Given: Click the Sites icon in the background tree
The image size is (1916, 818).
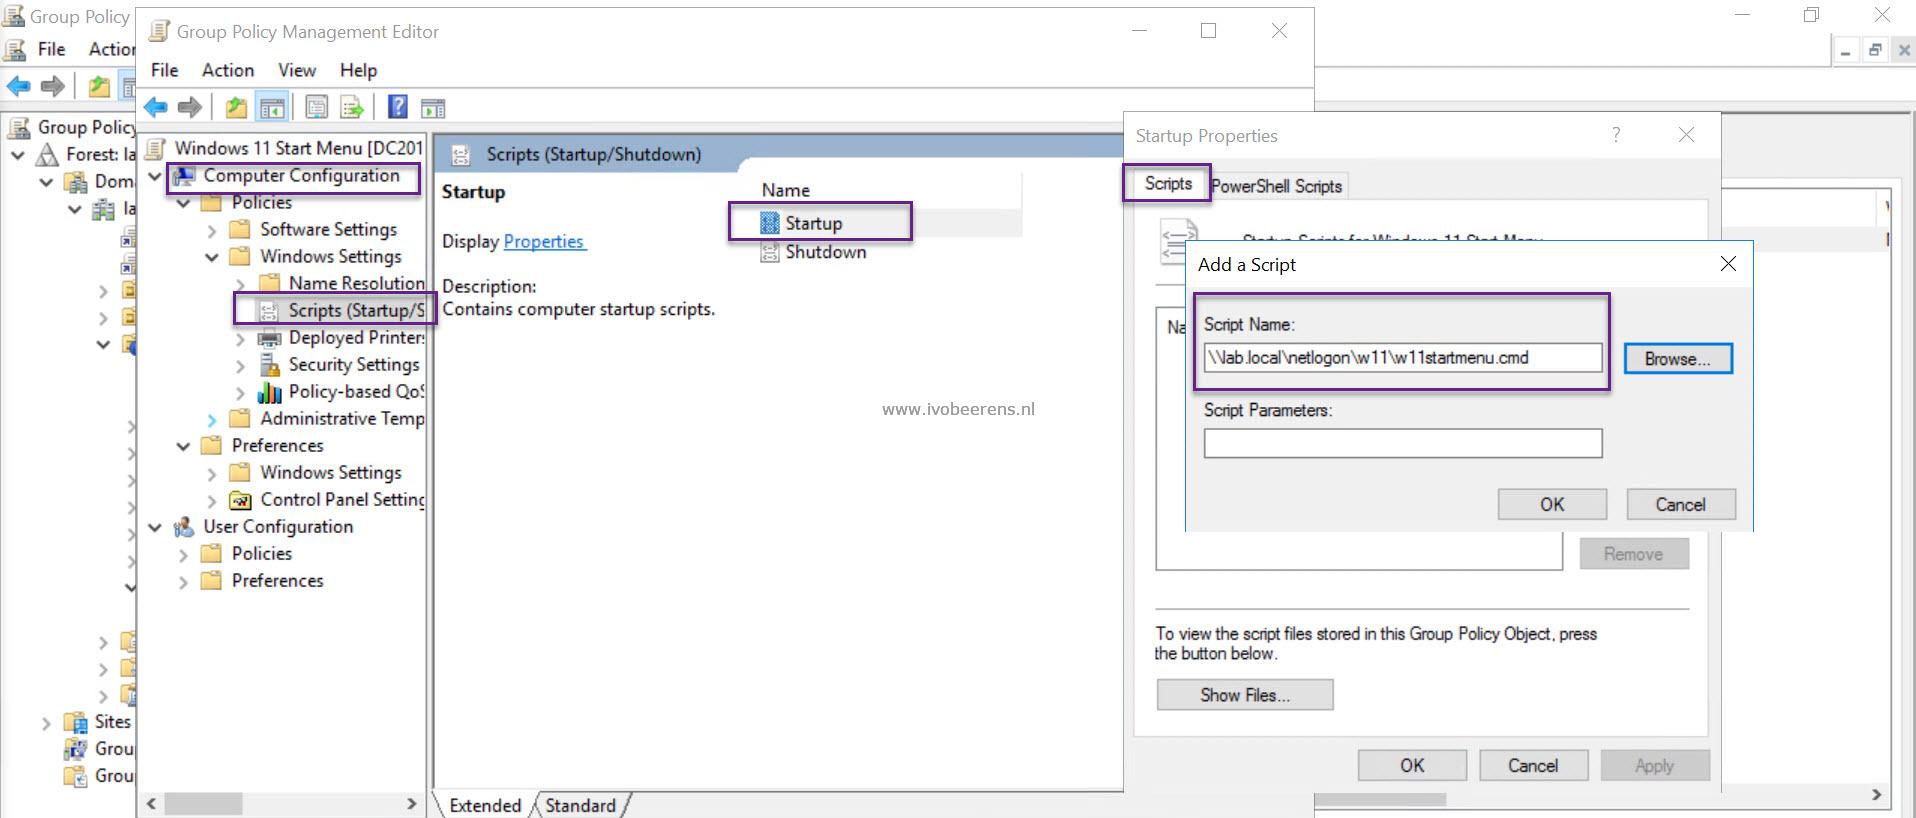Looking at the screenshot, I should pos(75,722).
